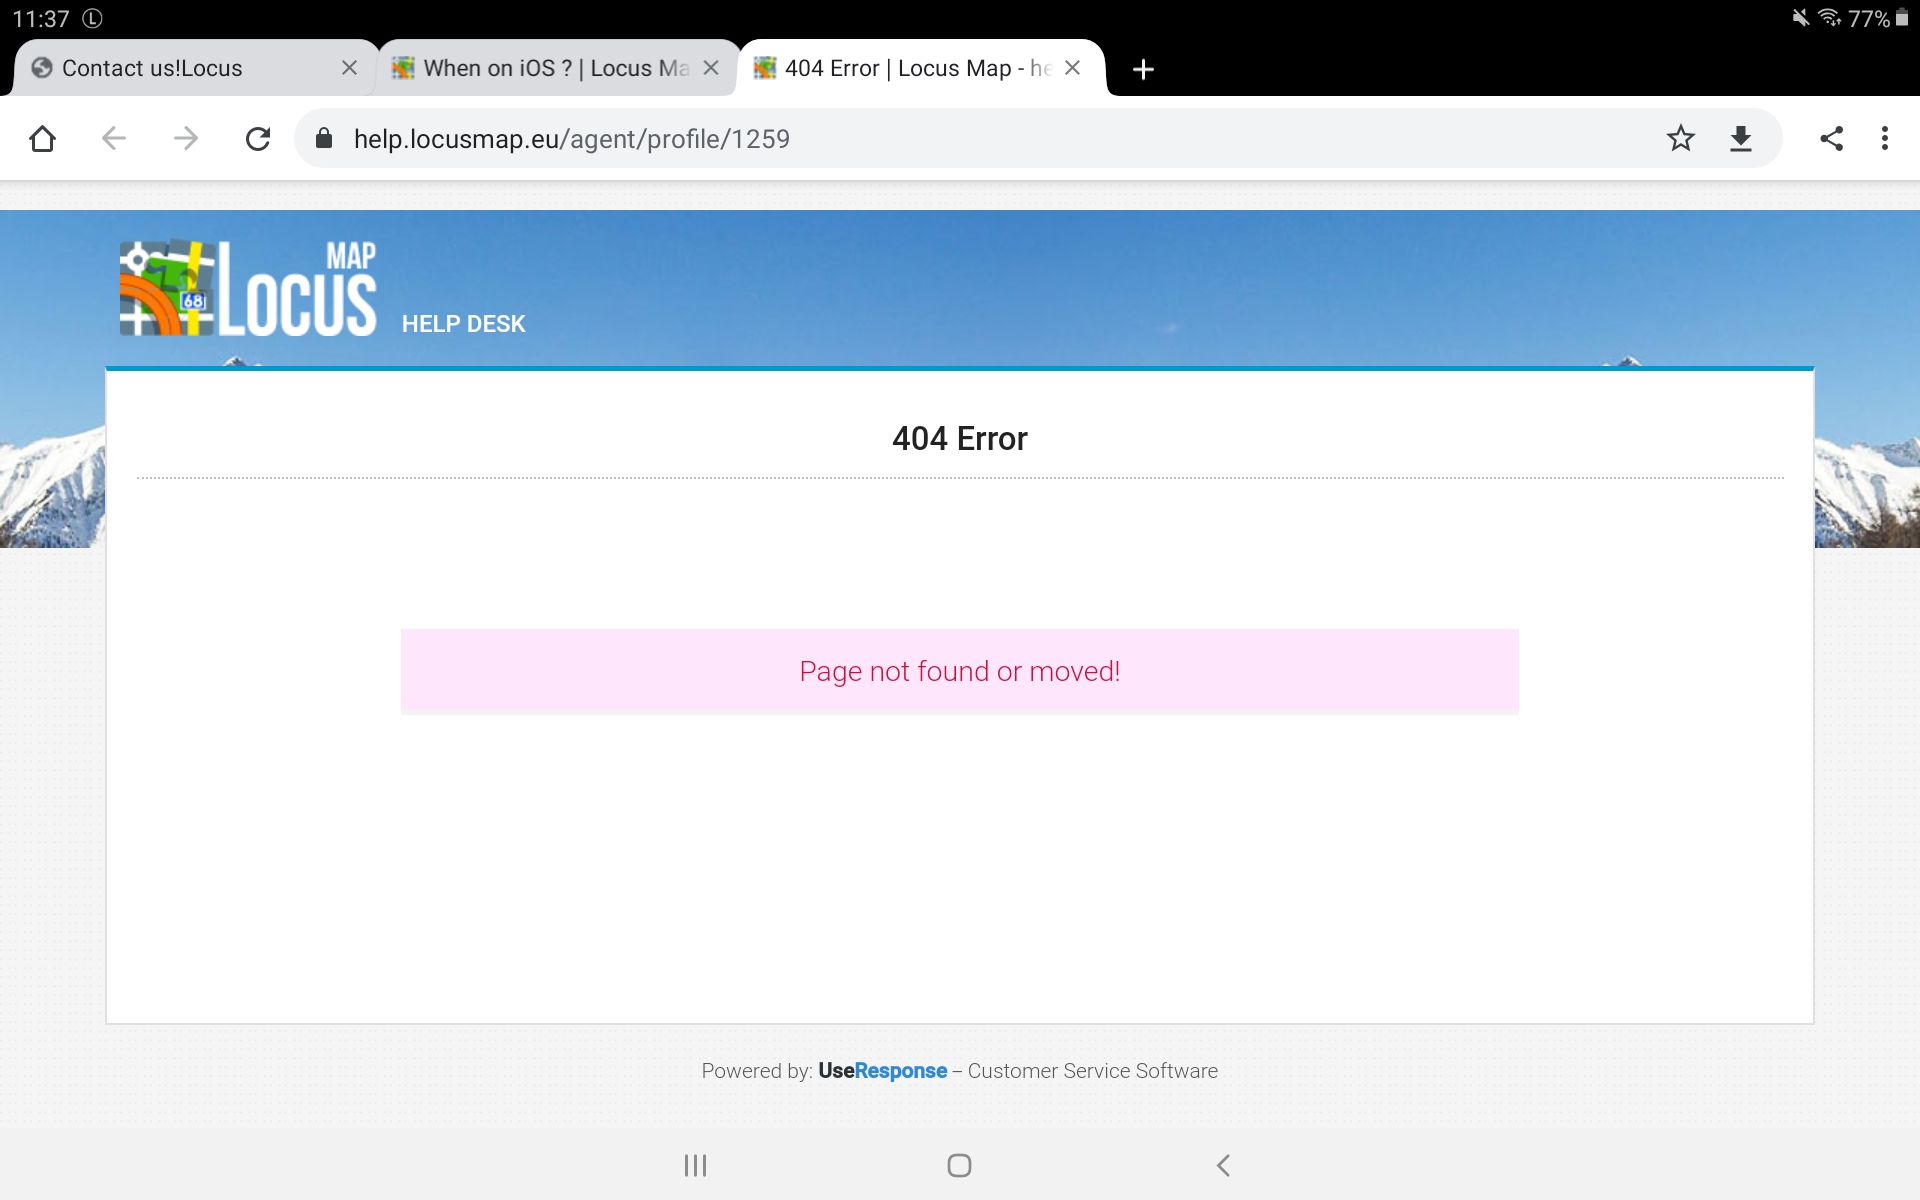Tap the browser home icon

coord(42,139)
